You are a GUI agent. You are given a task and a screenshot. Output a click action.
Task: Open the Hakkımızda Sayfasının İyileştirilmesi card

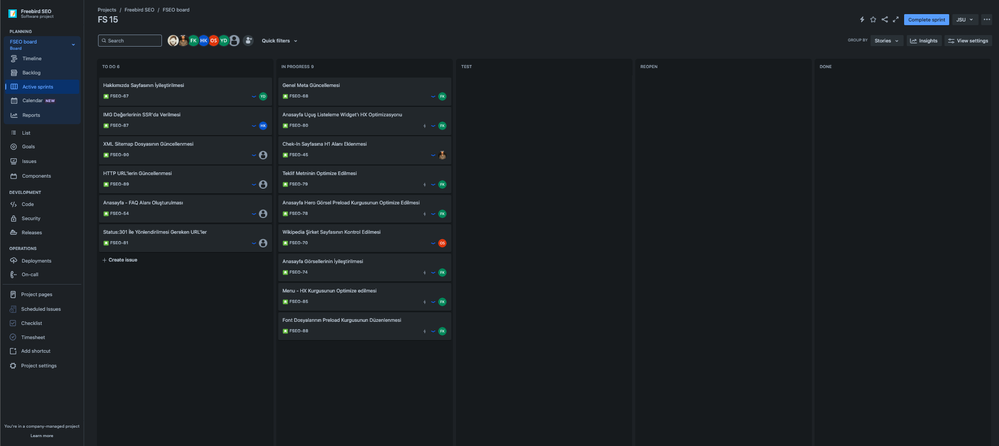click(x=185, y=91)
